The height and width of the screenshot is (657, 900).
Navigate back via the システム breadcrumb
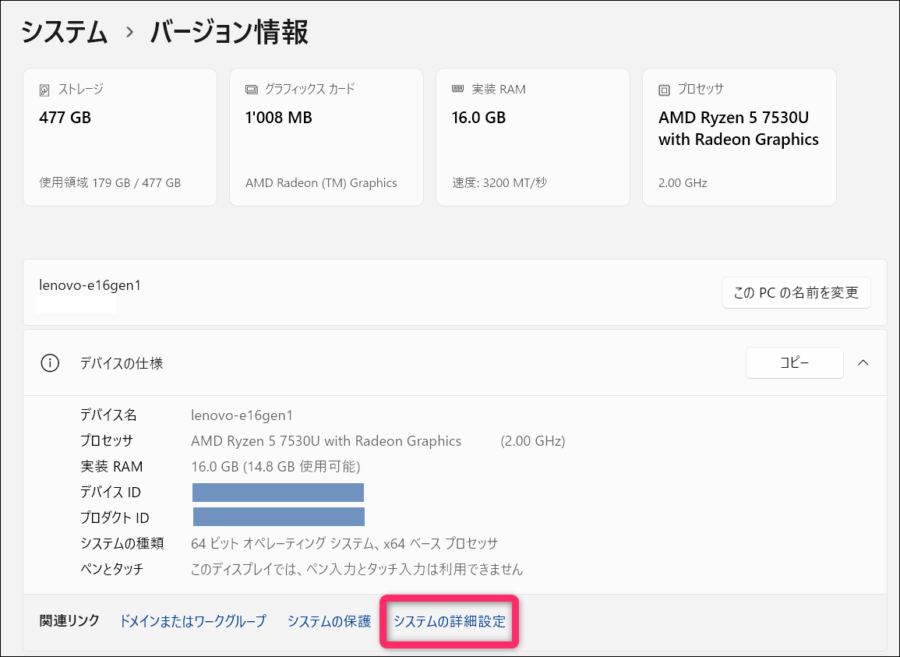tap(63, 32)
